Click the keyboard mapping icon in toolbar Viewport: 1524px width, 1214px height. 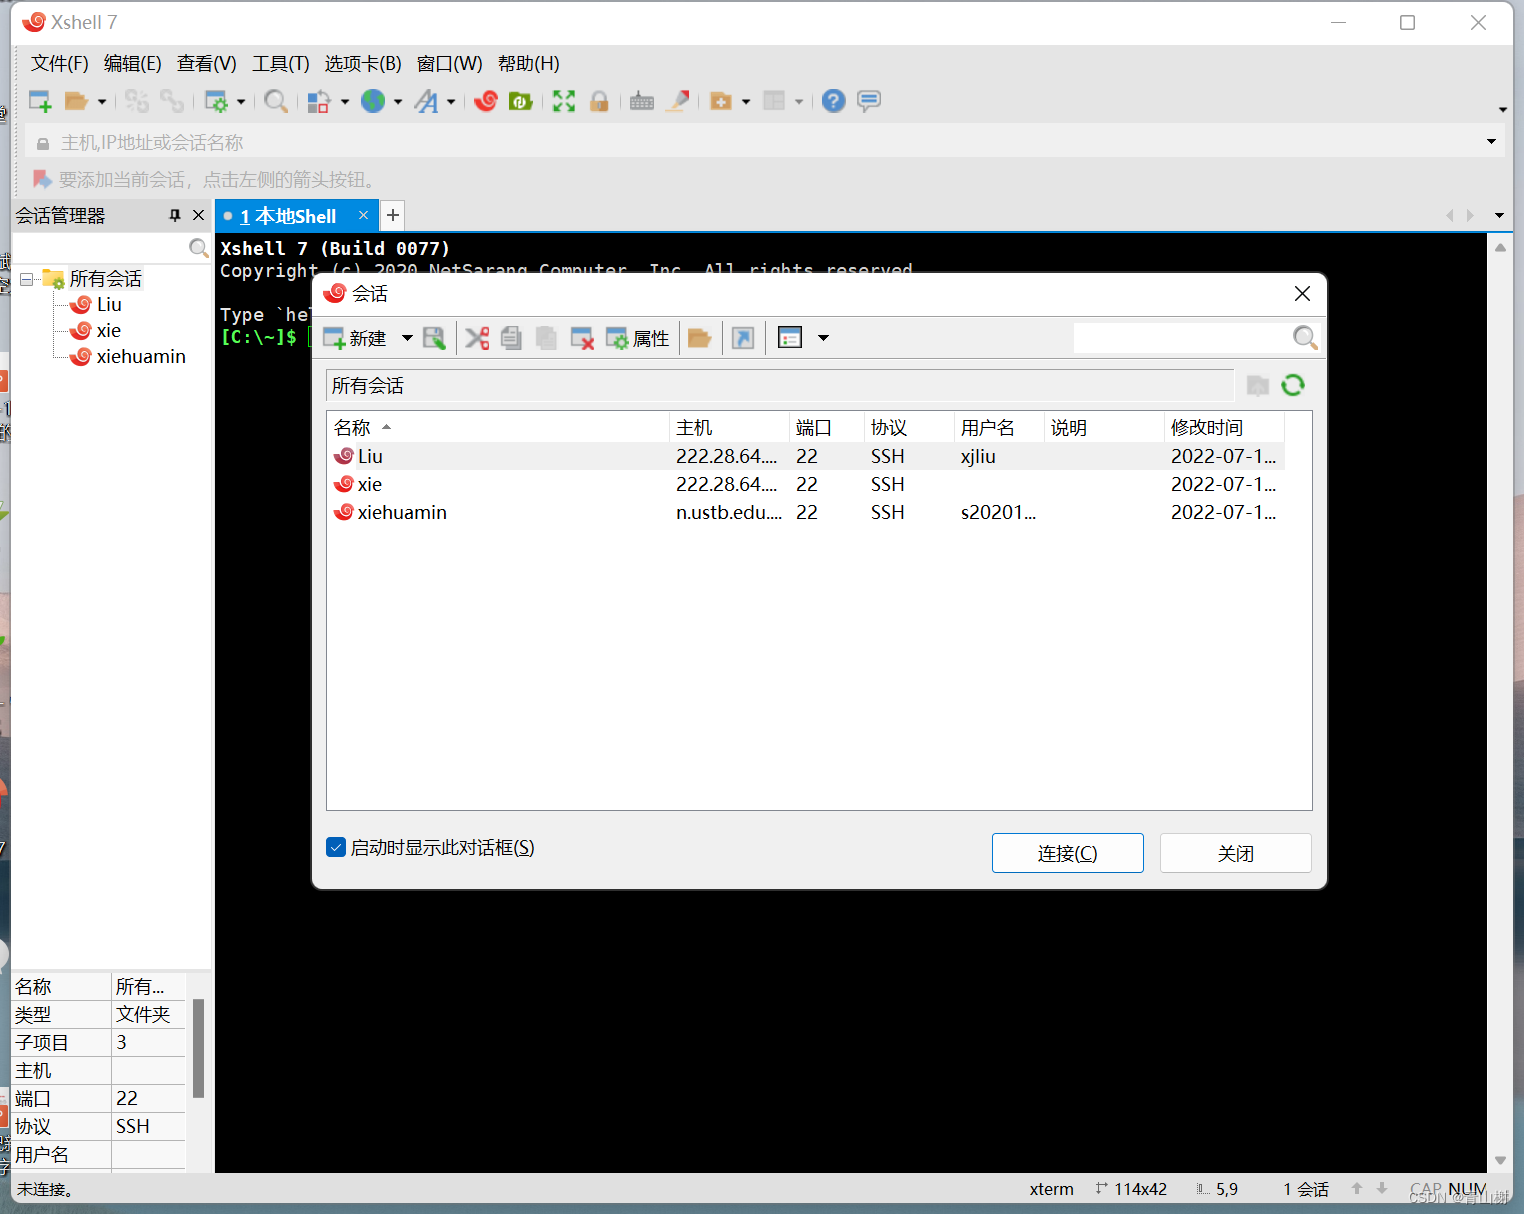click(x=642, y=101)
